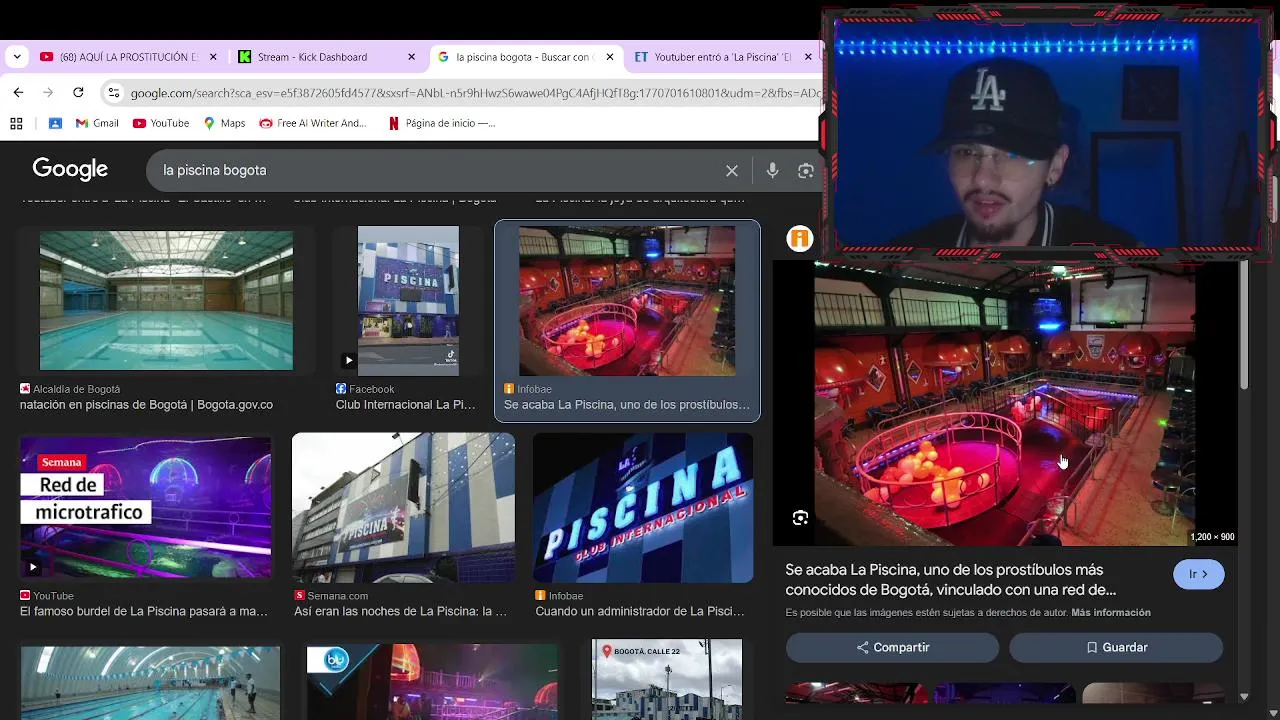Play the Facebook video via its play icon
This screenshot has width=1280, height=720.
[348, 360]
